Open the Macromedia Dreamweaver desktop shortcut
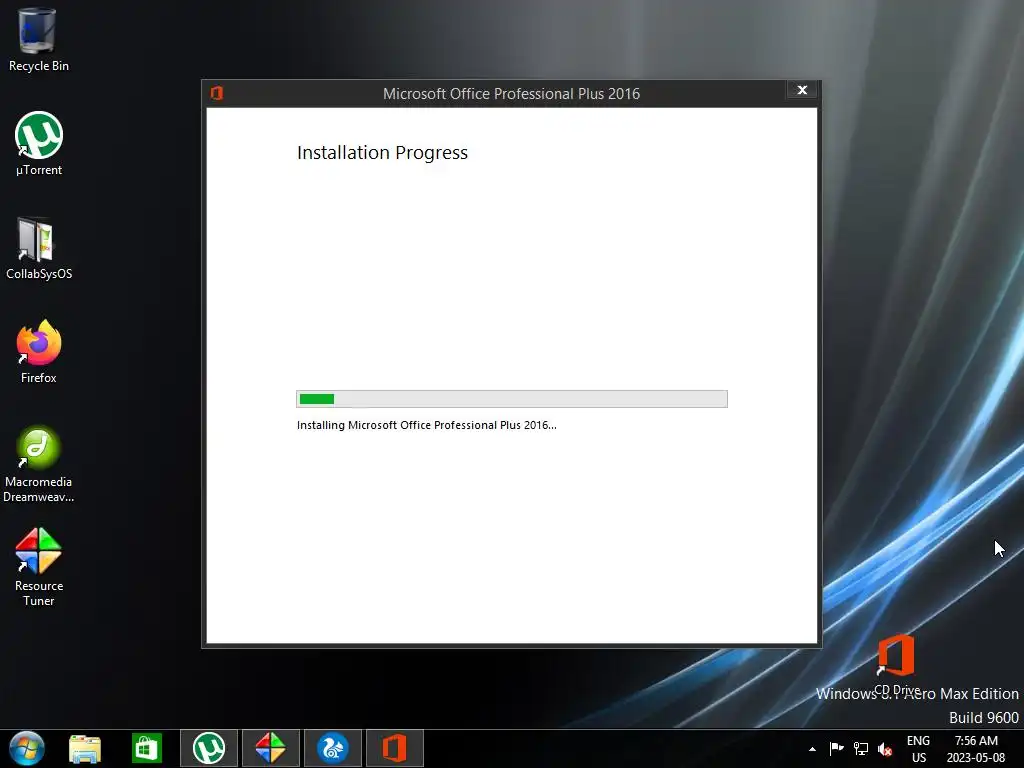 [x=39, y=464]
